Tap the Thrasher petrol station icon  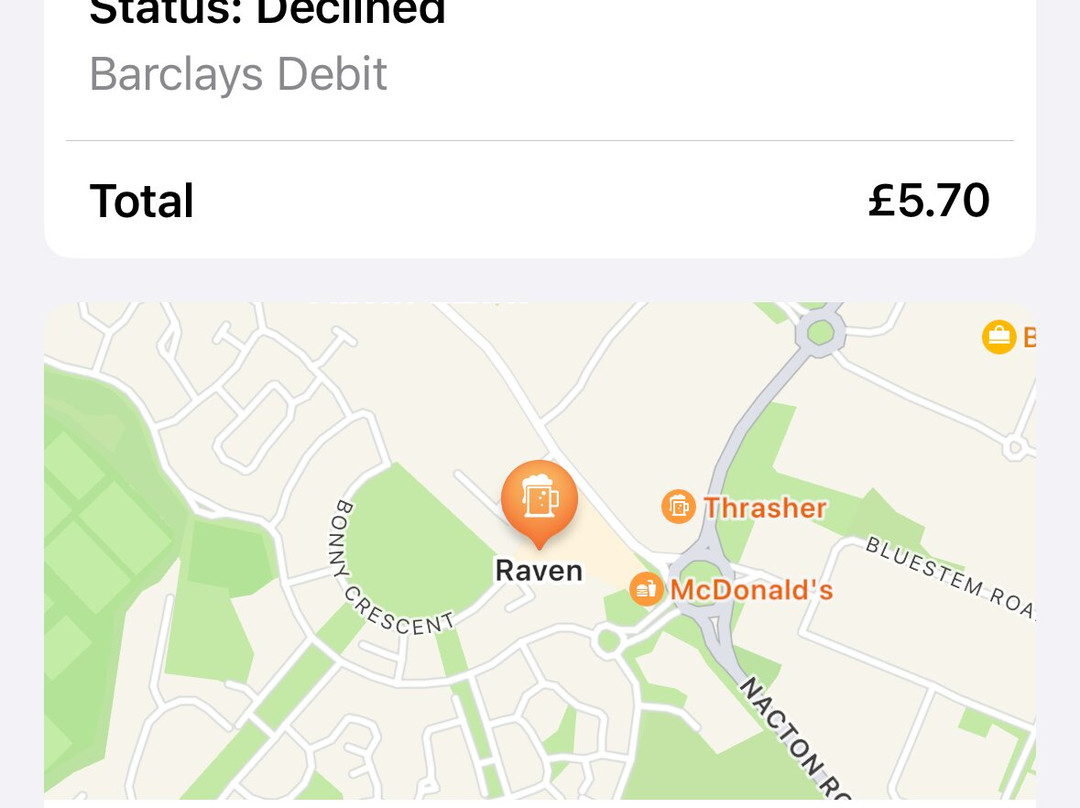(x=679, y=507)
